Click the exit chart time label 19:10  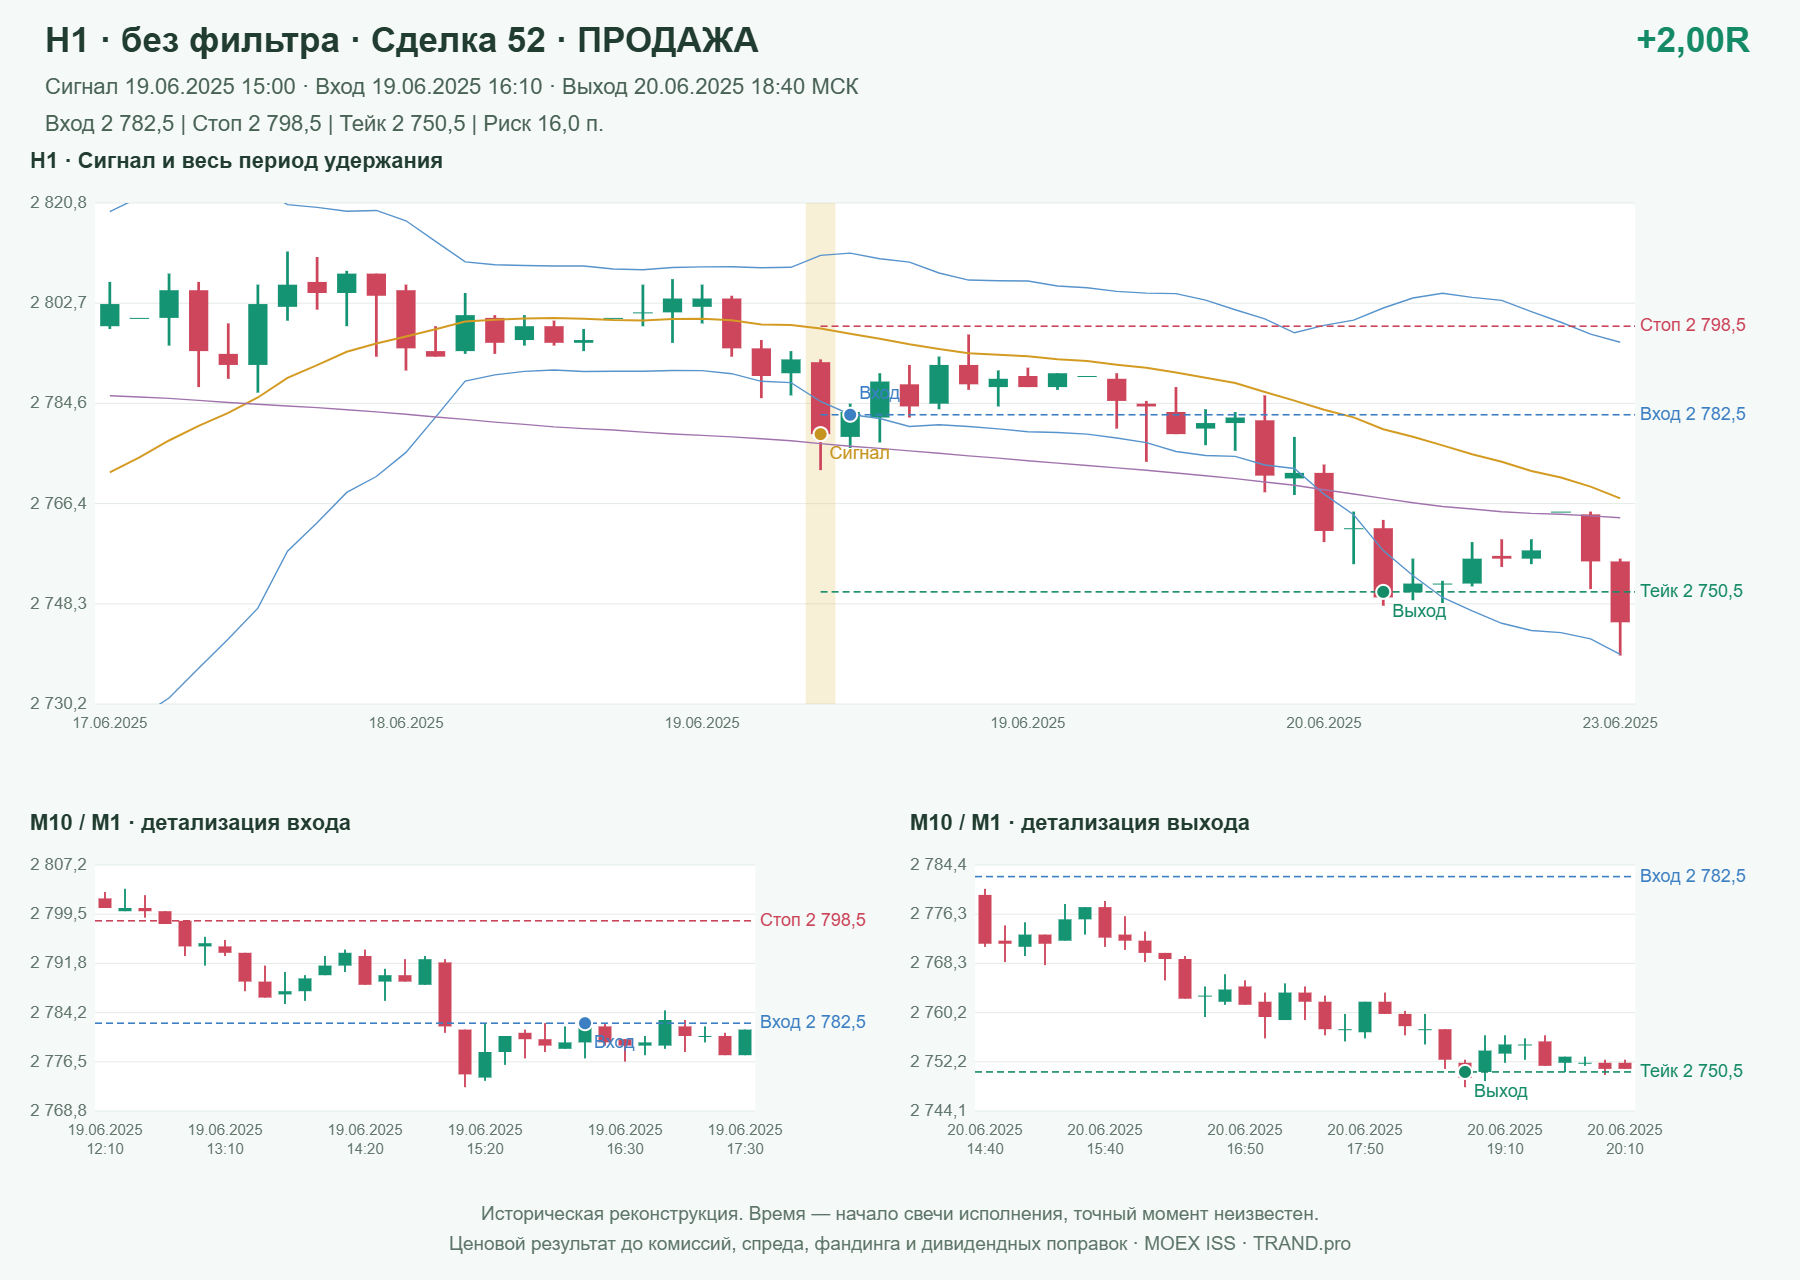point(1505,1149)
